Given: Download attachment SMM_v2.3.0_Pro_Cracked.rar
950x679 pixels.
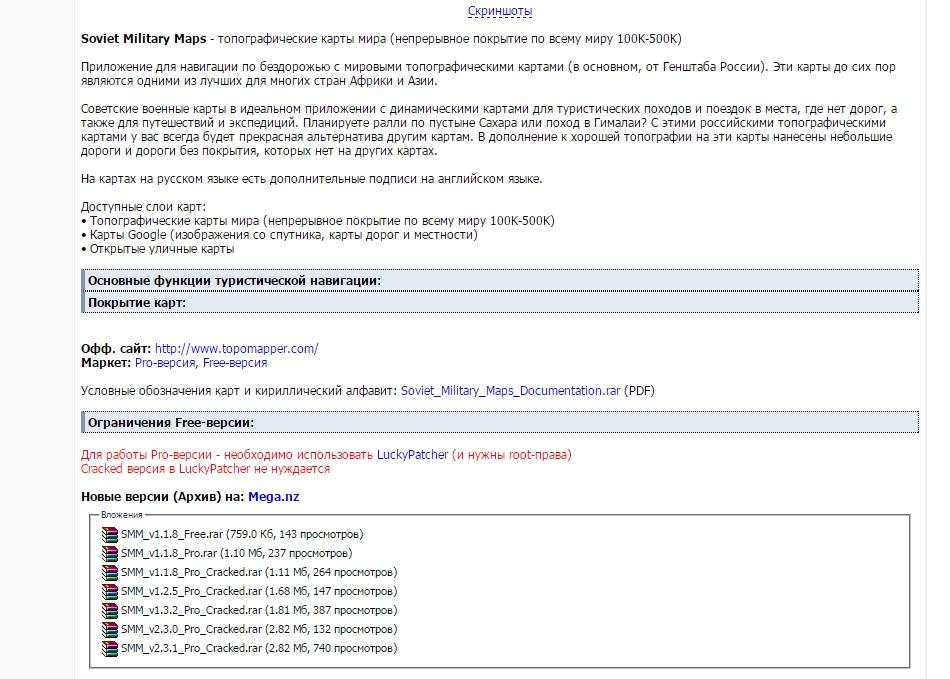Looking at the screenshot, I should coord(191,629).
